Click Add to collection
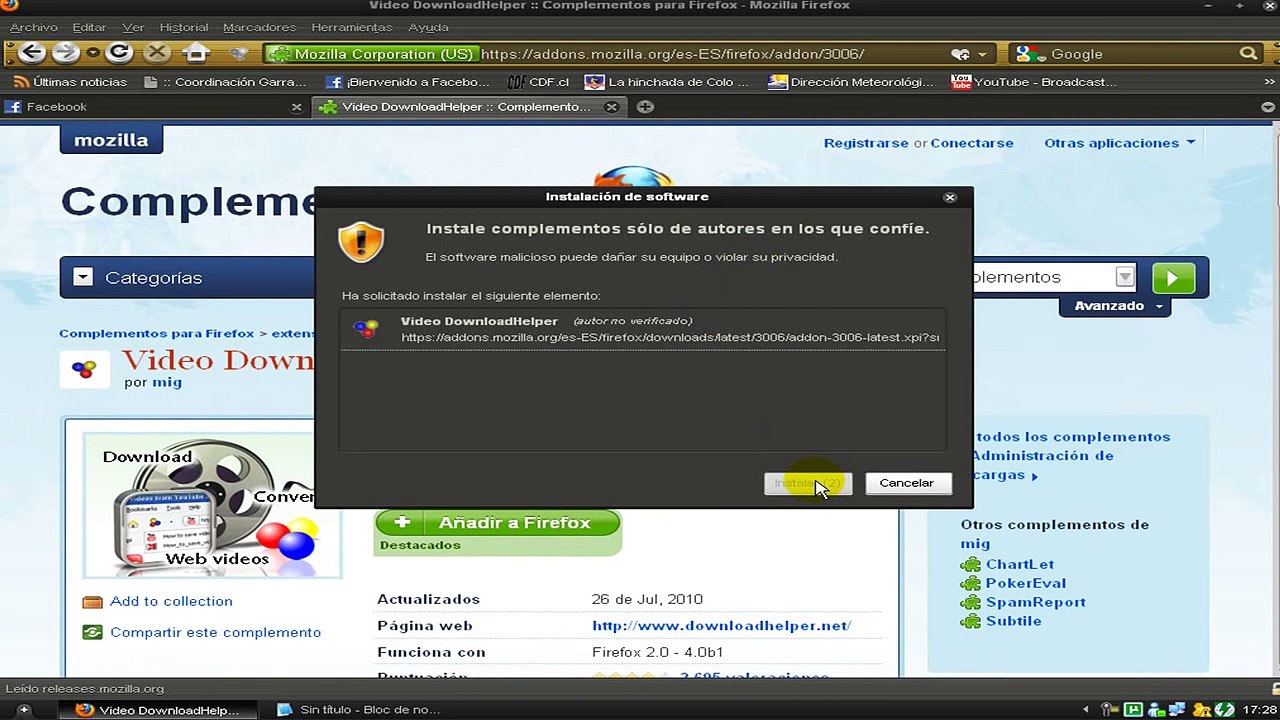The width and height of the screenshot is (1280, 720). coord(171,601)
